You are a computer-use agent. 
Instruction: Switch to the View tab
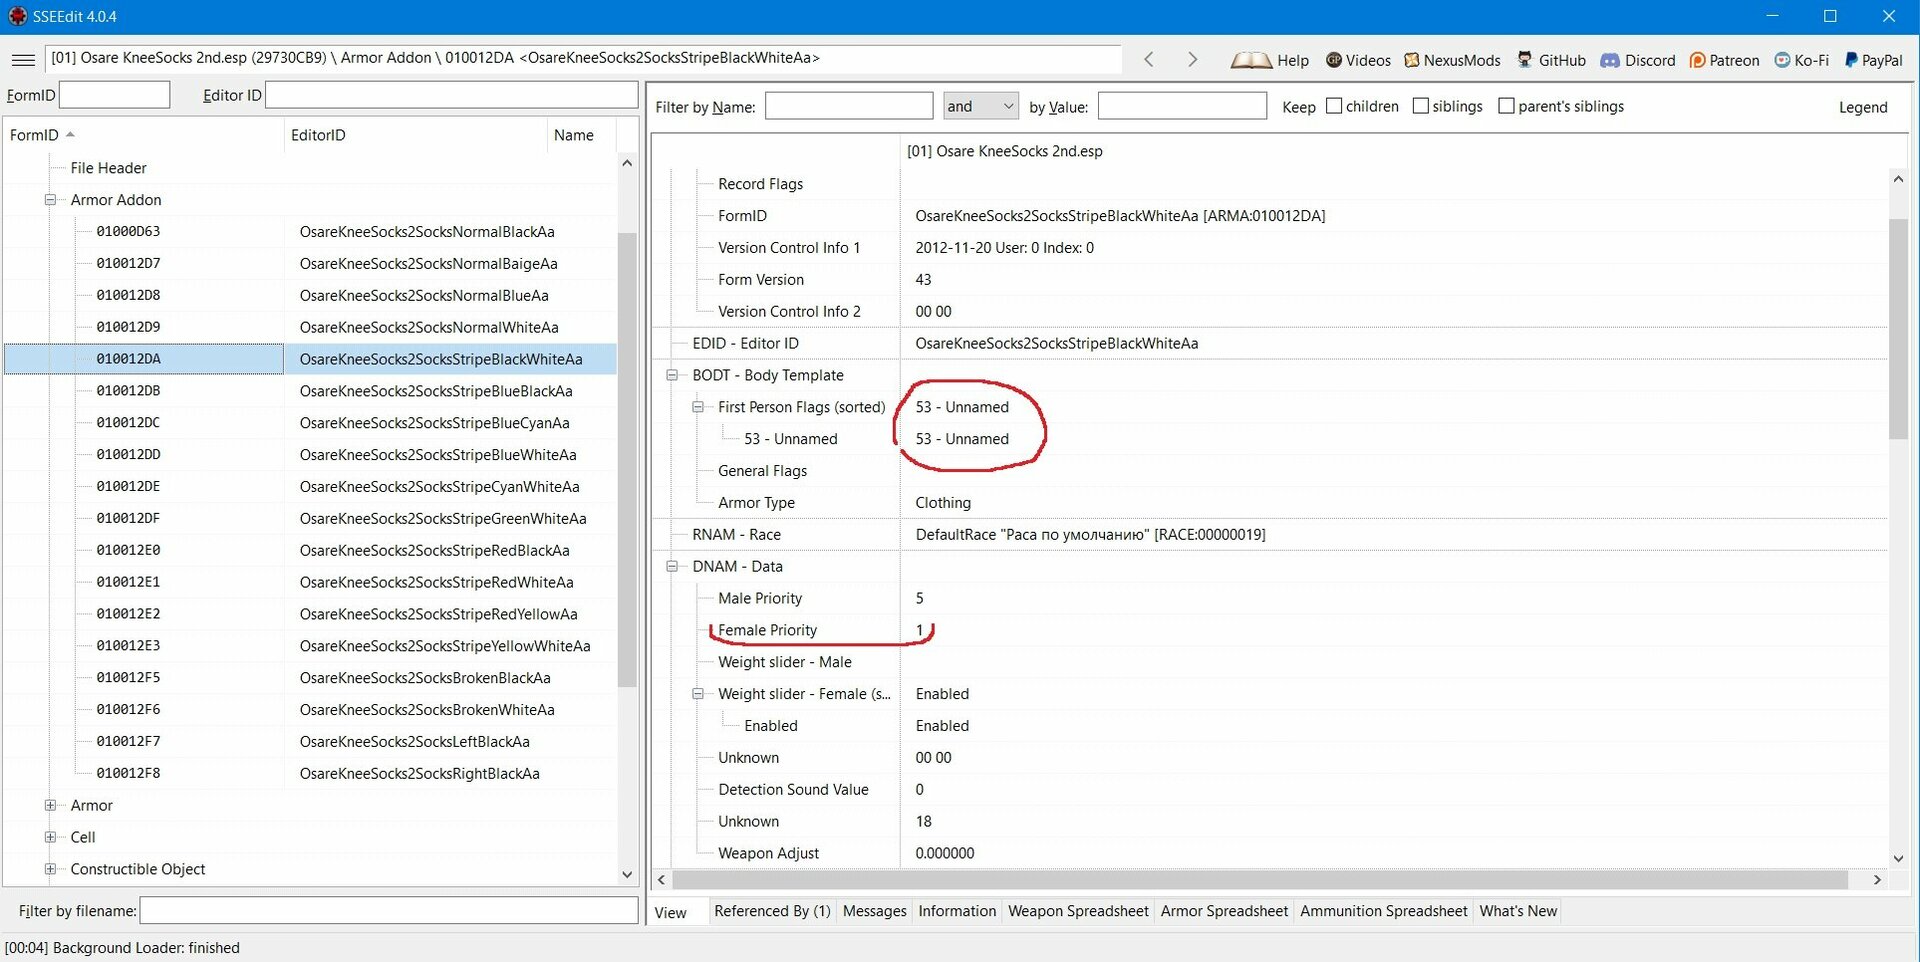pos(670,912)
